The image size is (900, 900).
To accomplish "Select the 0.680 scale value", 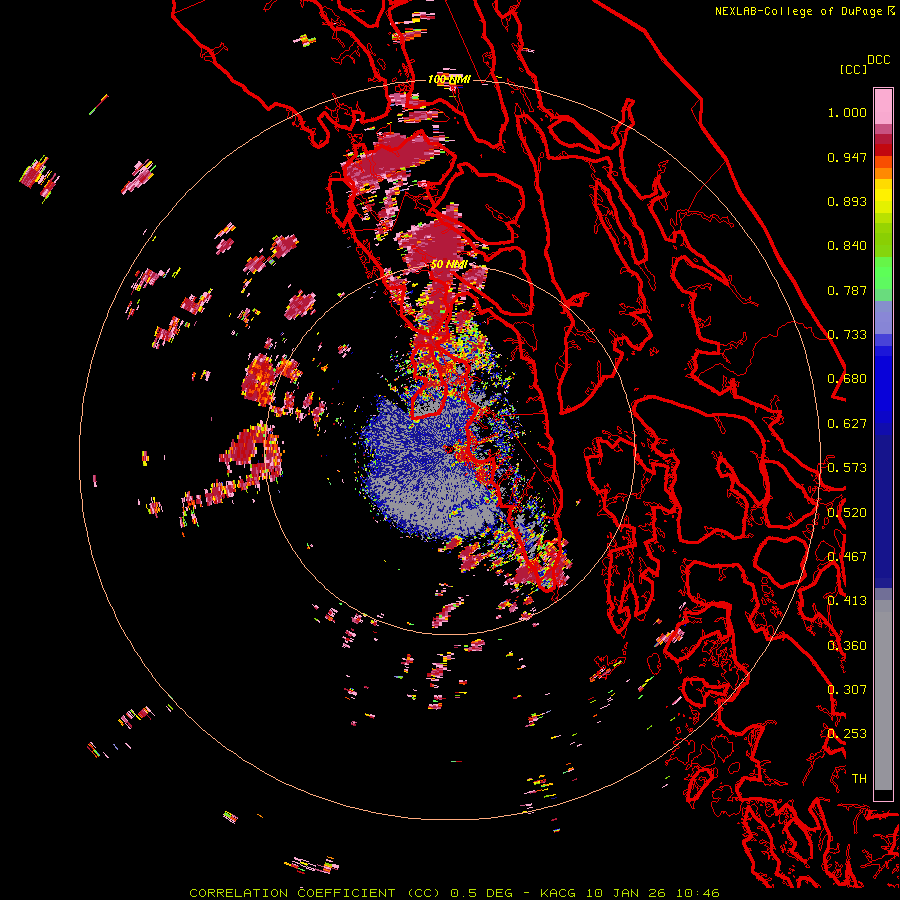I will click(847, 379).
